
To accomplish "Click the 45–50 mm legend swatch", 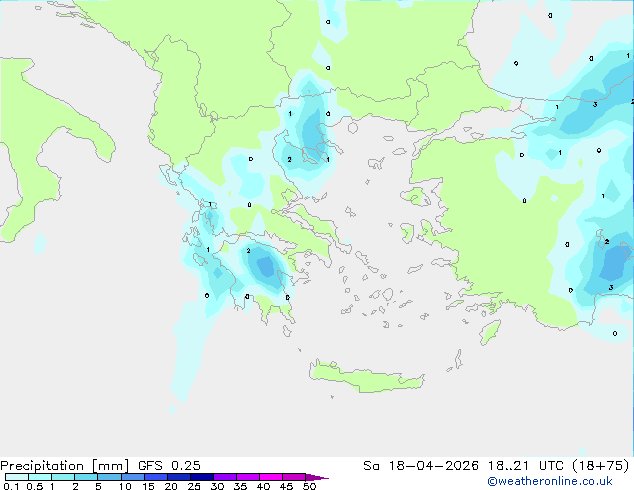I will click(x=294, y=477).
